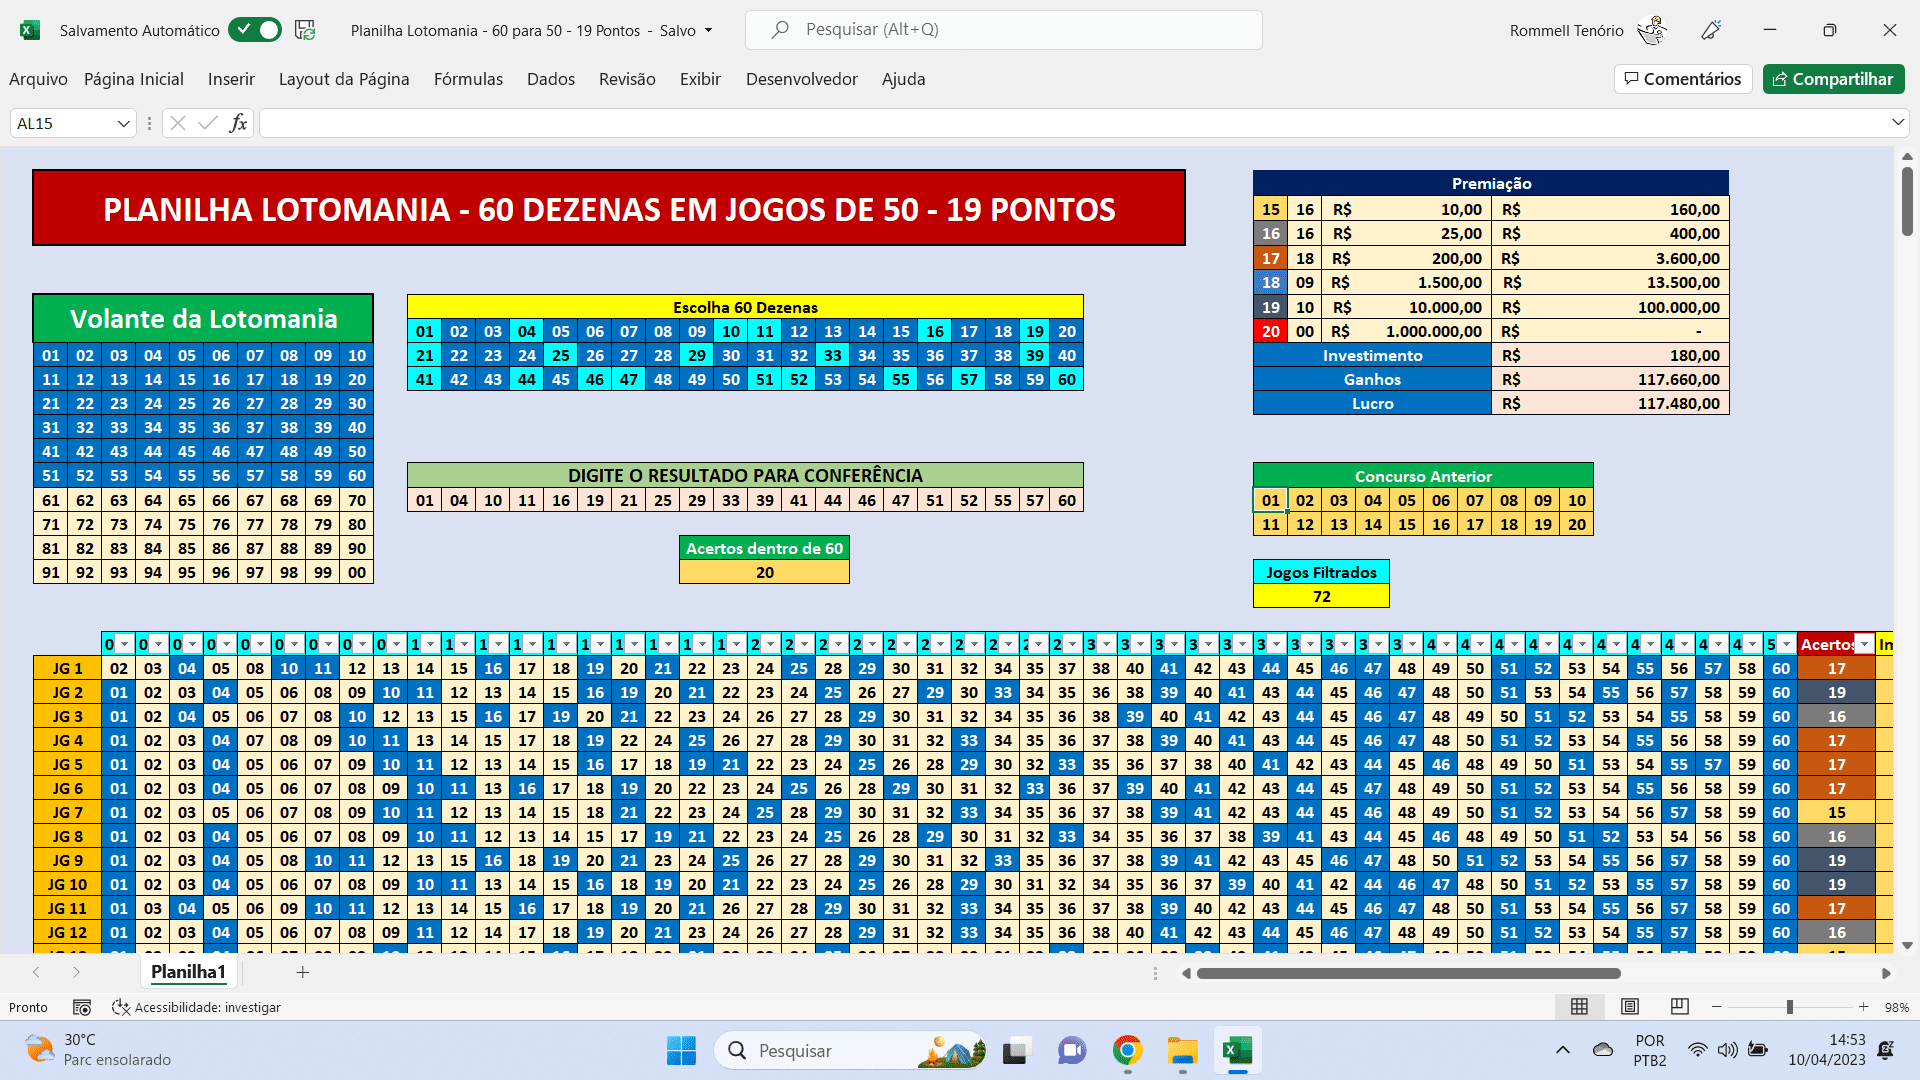Select the Lucro value 117.480,00 cell
The width and height of the screenshot is (1920, 1080).
(x=1610, y=403)
